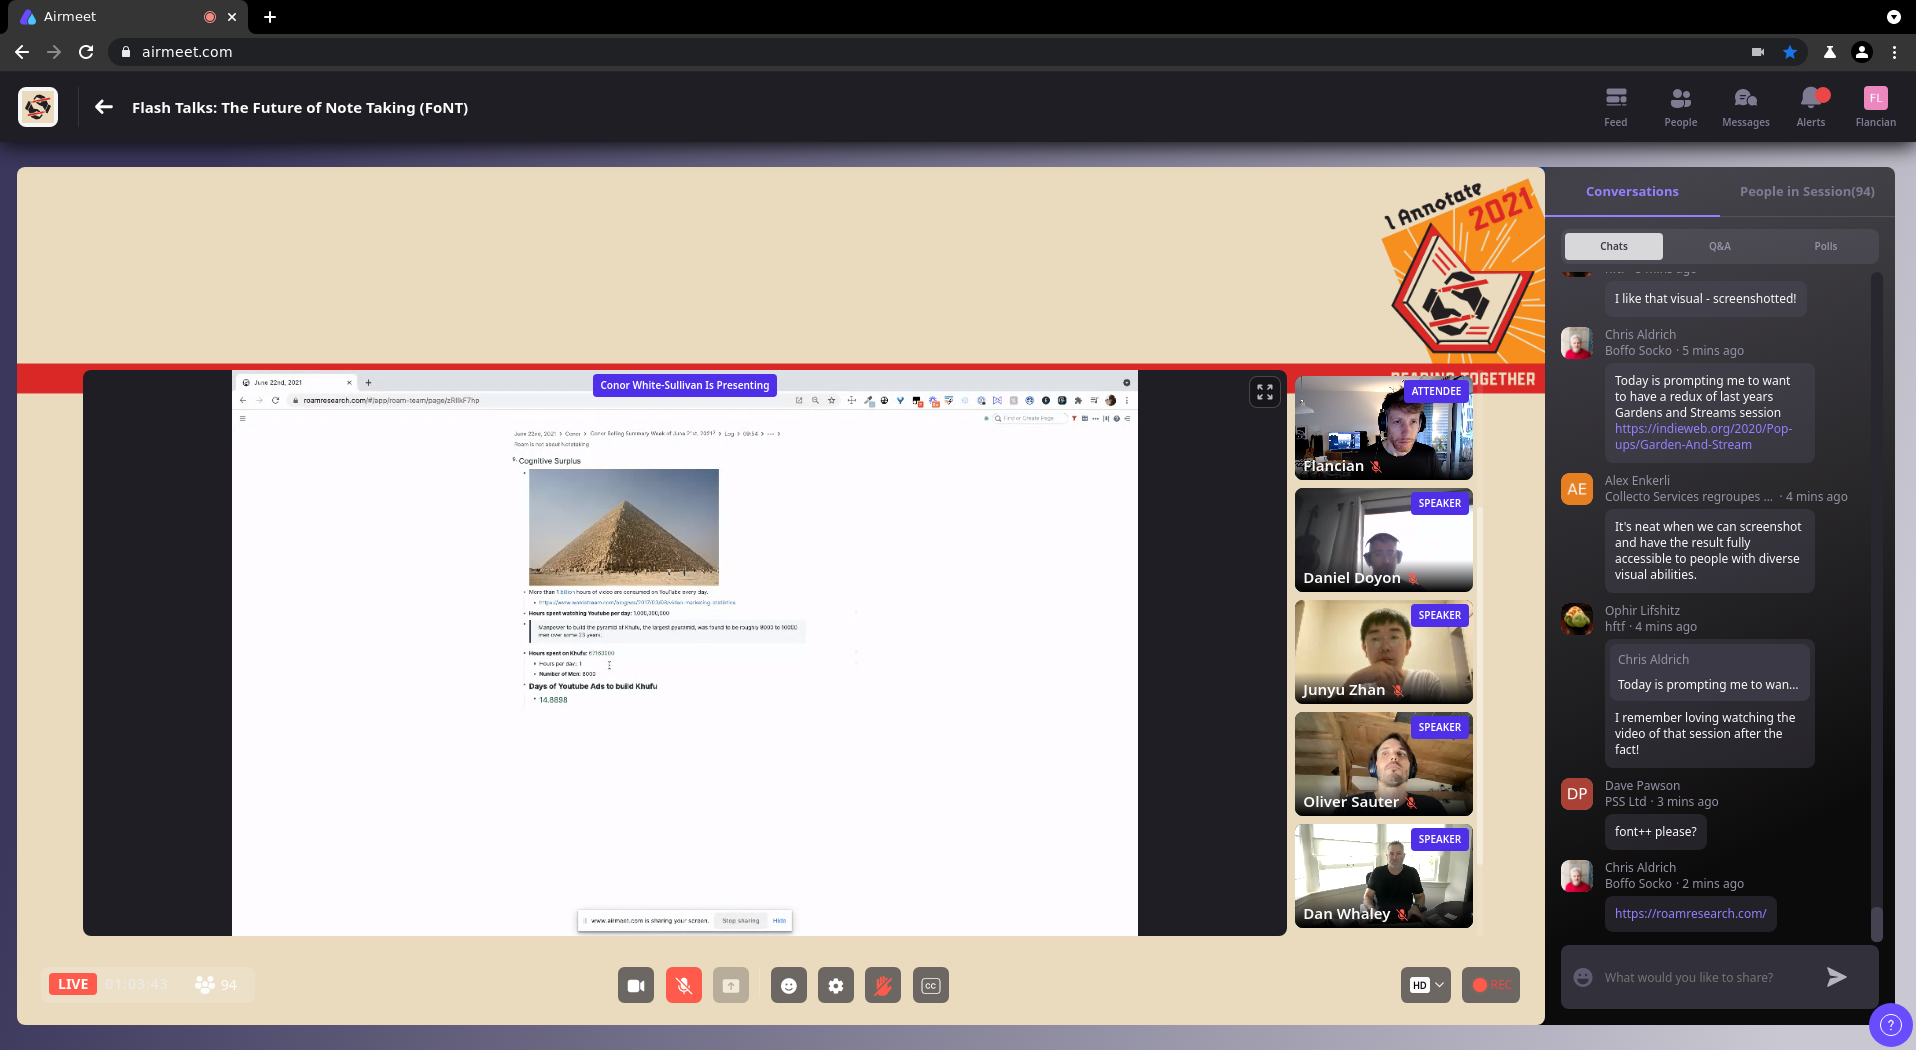Viewport: 1916px width, 1050px height.
Task: Click Flancian attendee video thumbnail
Action: point(1384,428)
